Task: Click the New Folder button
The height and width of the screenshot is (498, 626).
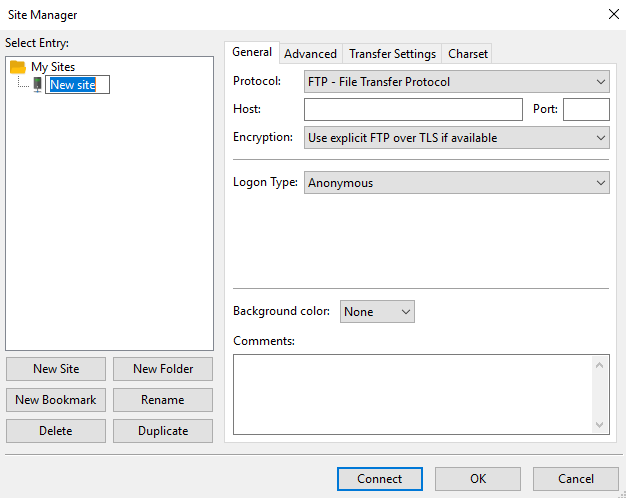Action: click(x=163, y=369)
